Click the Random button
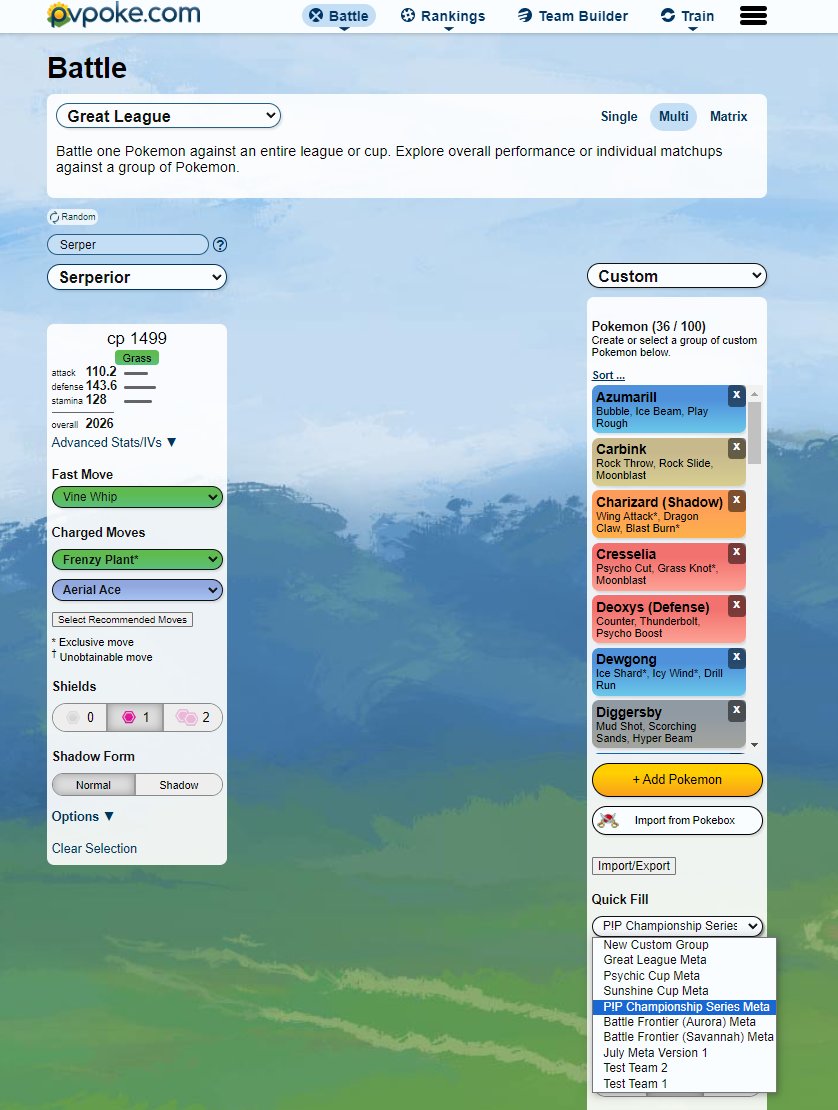838x1110 pixels. coord(73,217)
